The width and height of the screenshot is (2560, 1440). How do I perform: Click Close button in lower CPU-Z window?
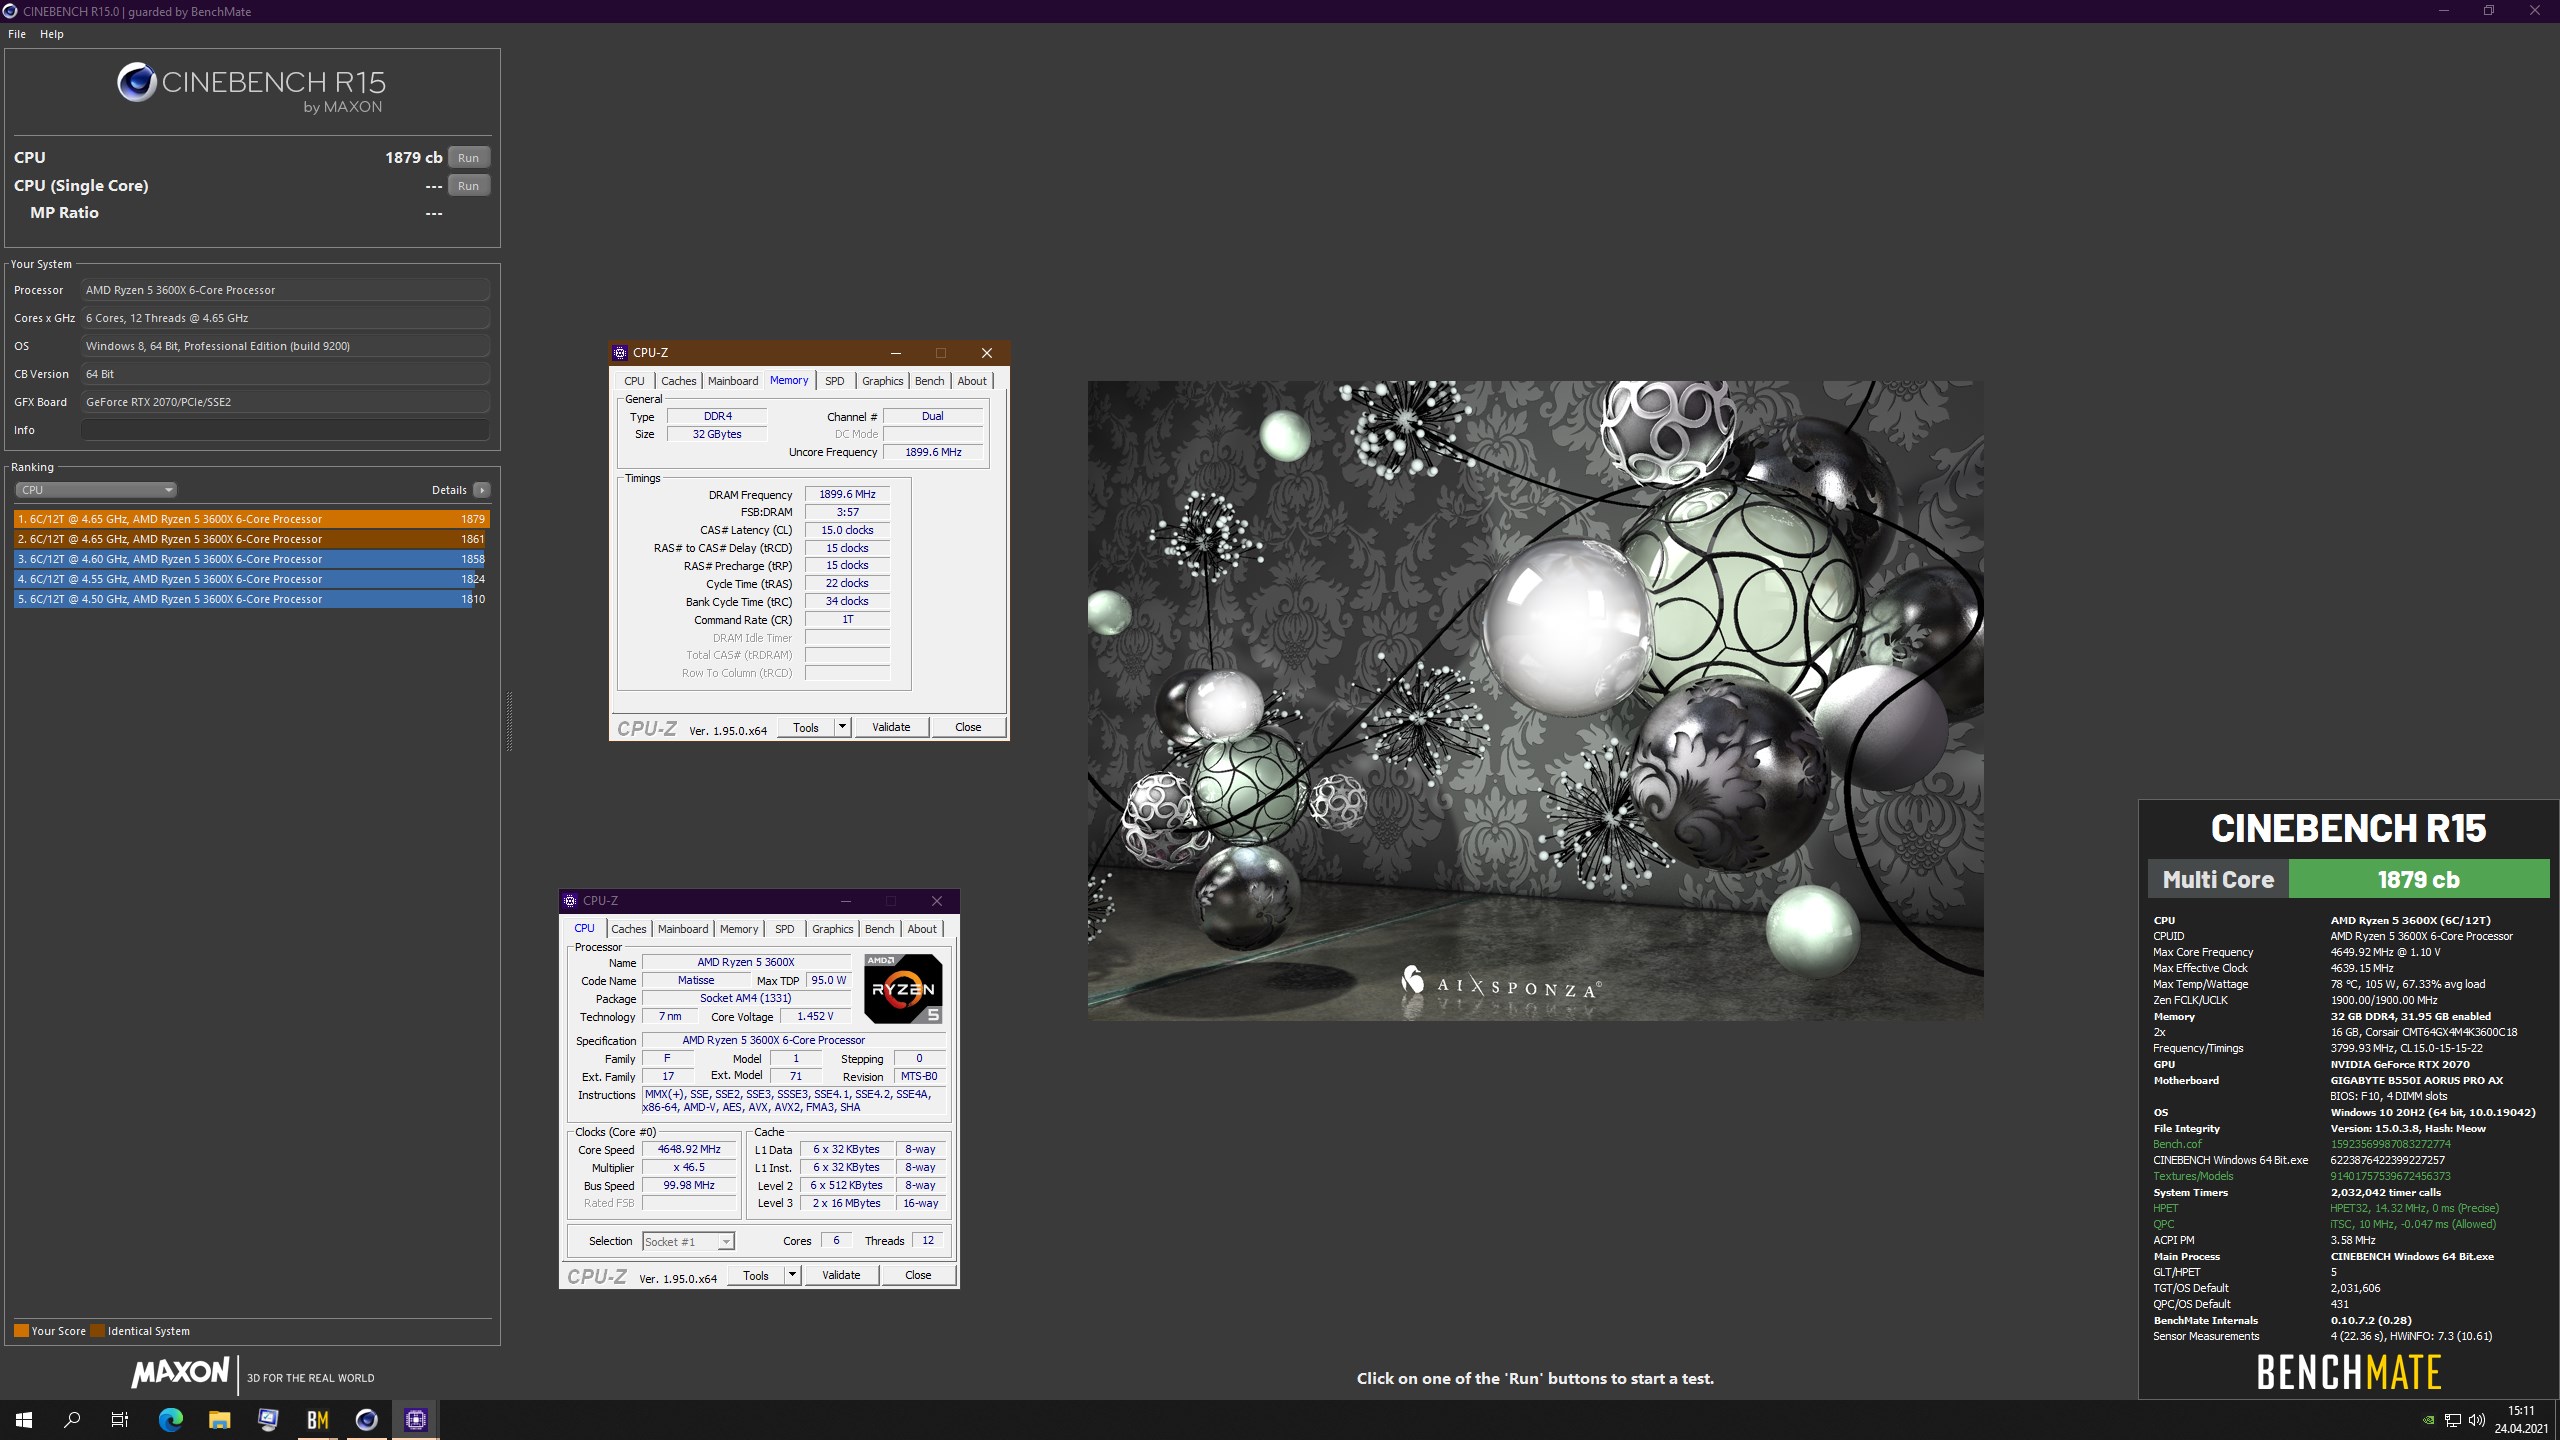pyautogui.click(x=918, y=1275)
